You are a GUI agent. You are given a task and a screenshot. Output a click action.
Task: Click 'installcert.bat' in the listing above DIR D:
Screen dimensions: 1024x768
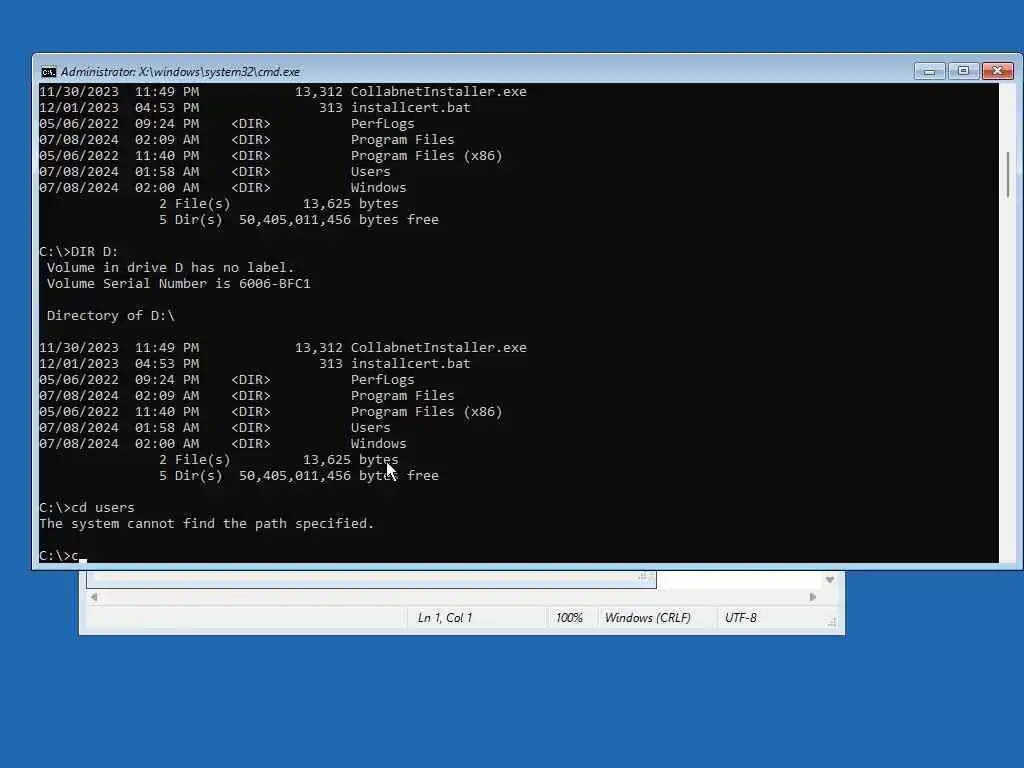click(x=410, y=108)
